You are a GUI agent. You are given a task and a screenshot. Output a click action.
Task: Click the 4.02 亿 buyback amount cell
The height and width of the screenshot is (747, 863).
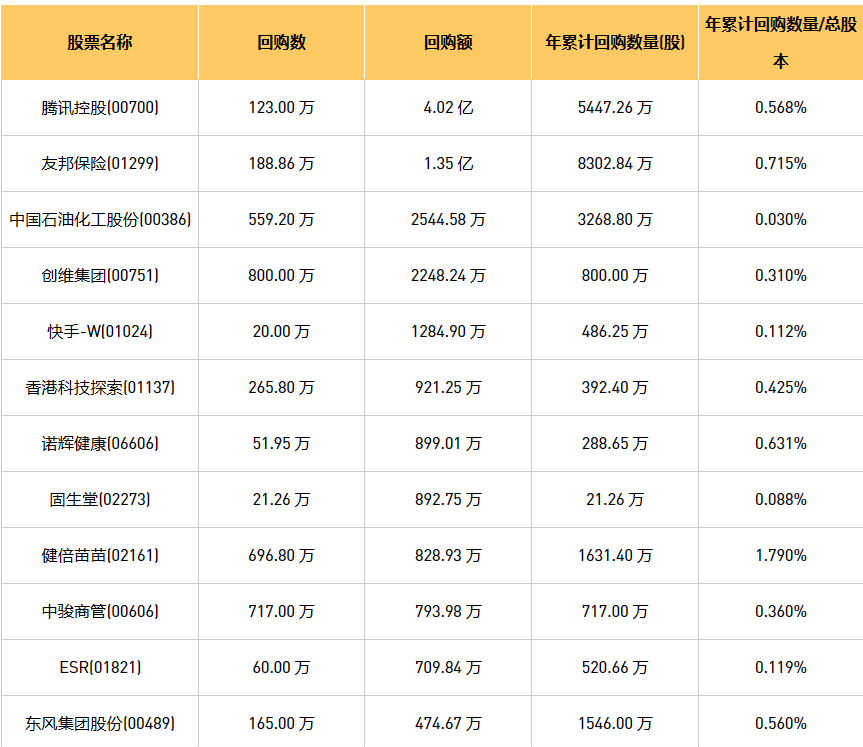[448, 107]
